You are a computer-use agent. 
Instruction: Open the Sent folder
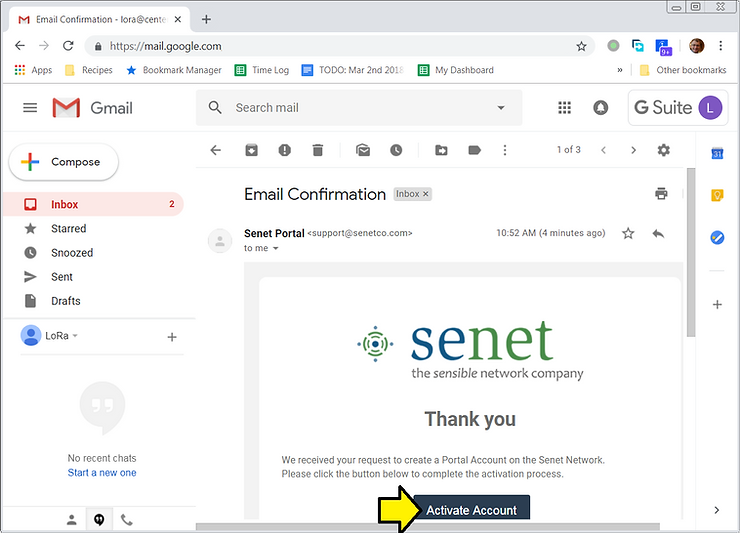point(62,277)
